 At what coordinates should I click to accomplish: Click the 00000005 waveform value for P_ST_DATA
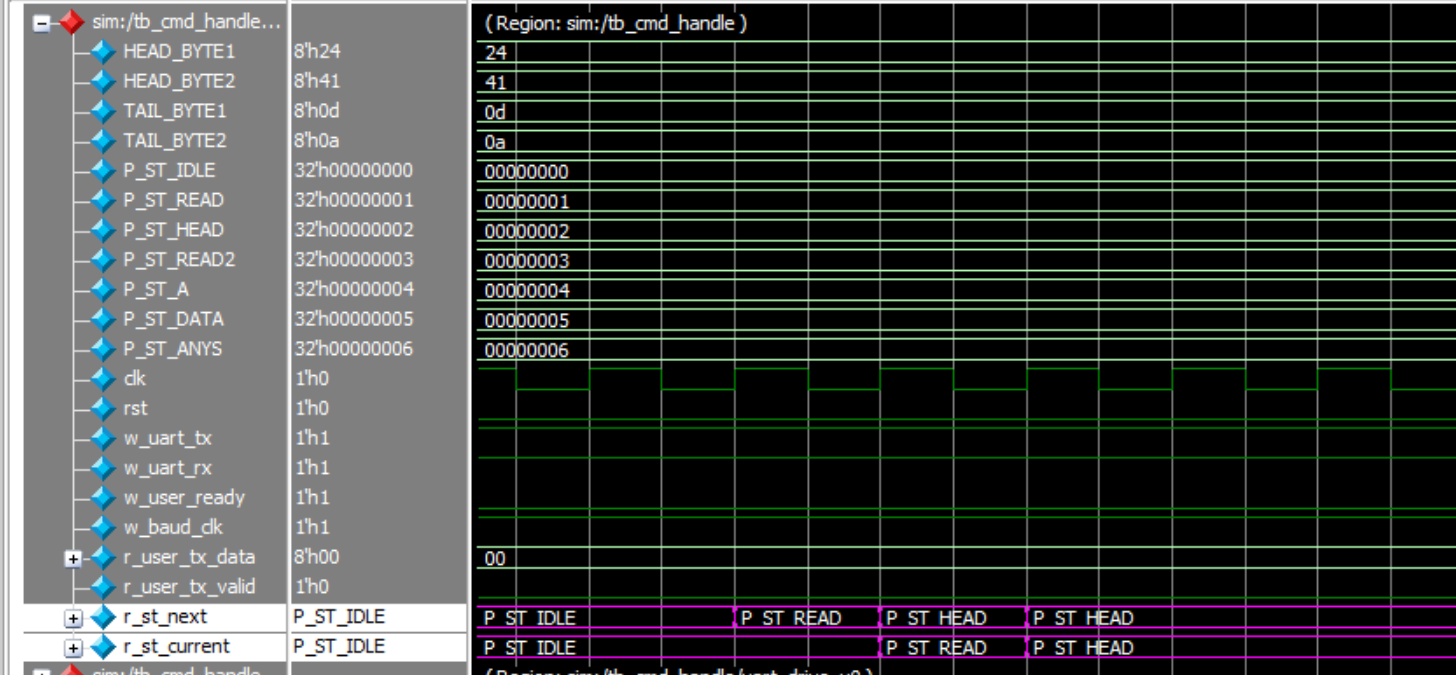(x=527, y=321)
